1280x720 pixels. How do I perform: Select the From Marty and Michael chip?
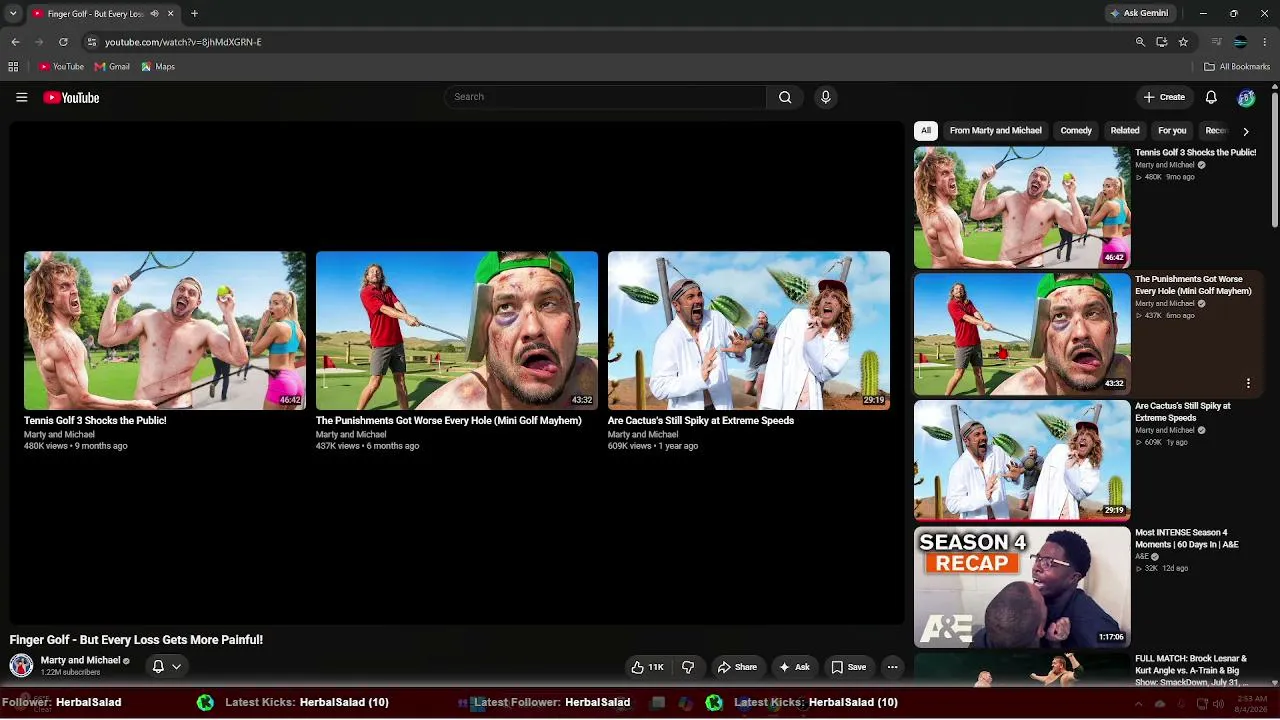tap(995, 131)
